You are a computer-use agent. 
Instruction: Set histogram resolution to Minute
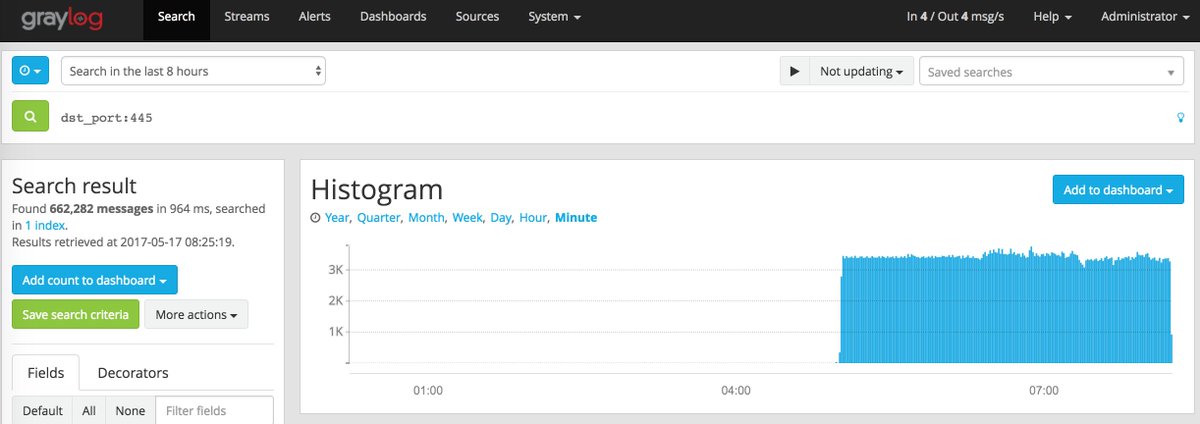coord(576,217)
